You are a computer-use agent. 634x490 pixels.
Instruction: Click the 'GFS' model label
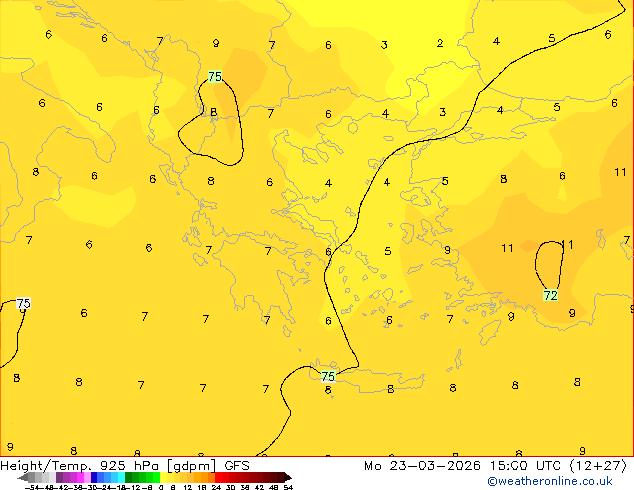pyautogui.click(x=237, y=466)
